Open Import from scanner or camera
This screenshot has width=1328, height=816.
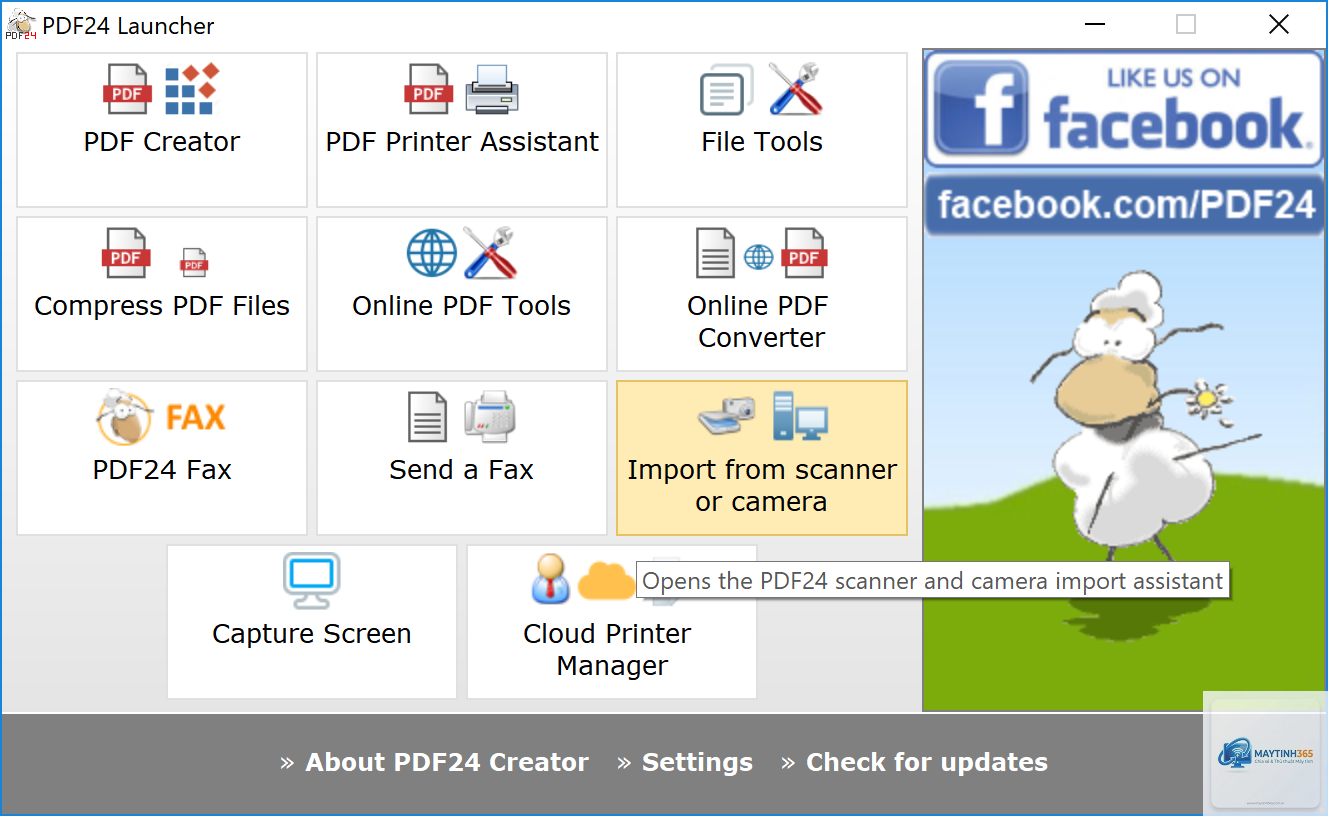click(762, 458)
